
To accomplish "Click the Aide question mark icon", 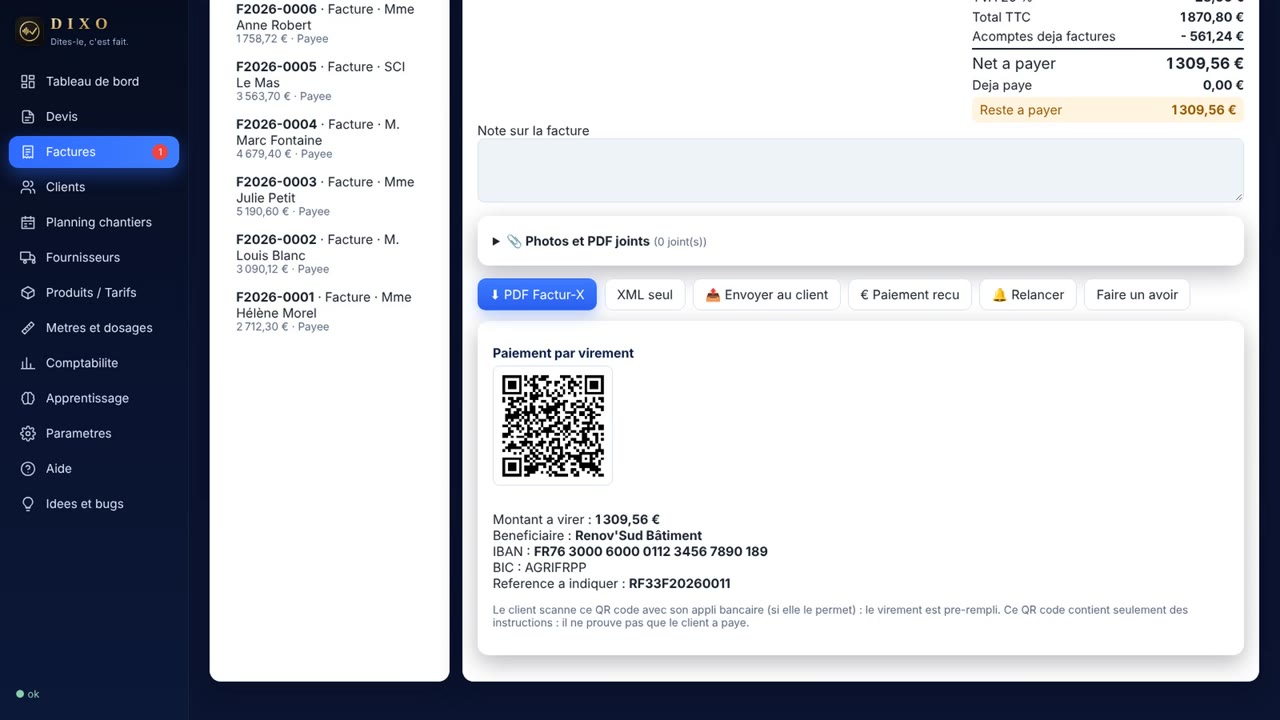I will pyautogui.click(x=28, y=468).
